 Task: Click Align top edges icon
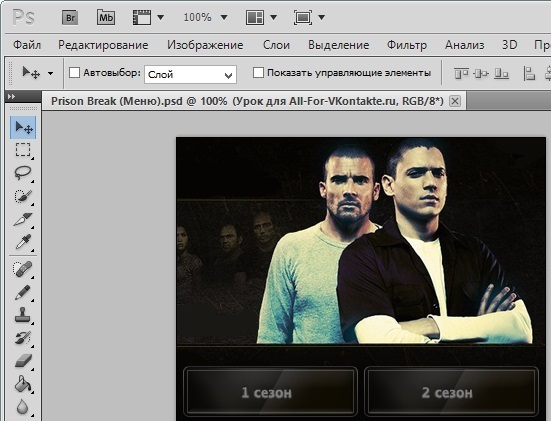(461, 74)
